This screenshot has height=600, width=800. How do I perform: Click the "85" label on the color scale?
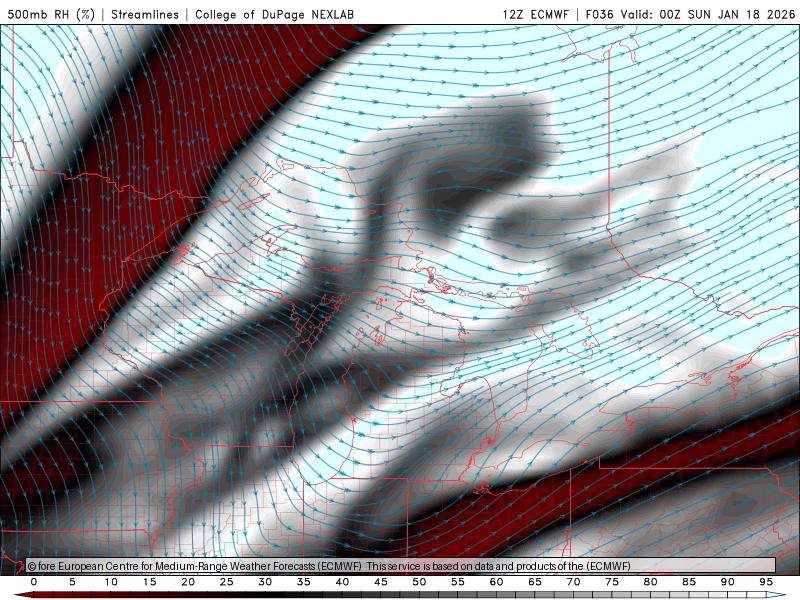pos(689,582)
